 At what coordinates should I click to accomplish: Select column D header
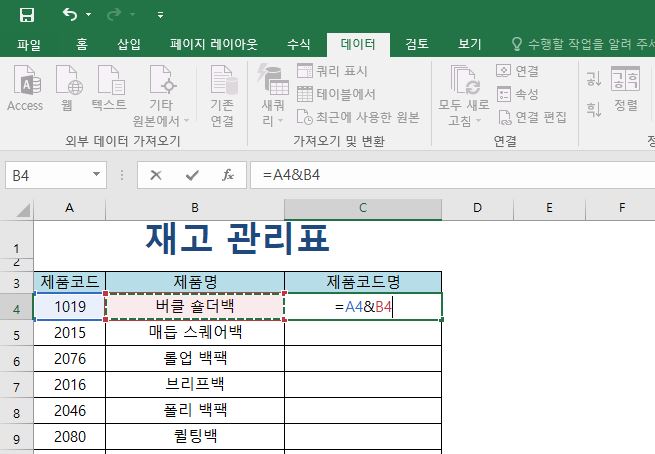click(477, 208)
